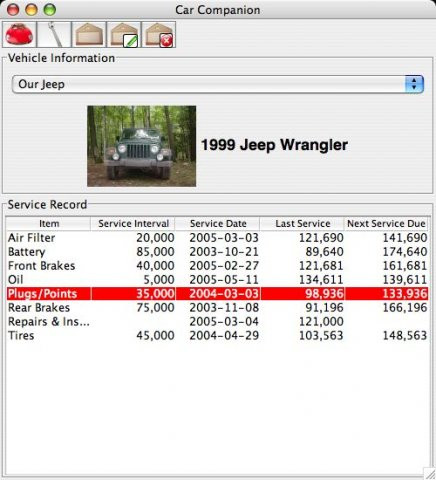The image size is (436, 480).
Task: Select the Battery row
Action: pos(217,252)
